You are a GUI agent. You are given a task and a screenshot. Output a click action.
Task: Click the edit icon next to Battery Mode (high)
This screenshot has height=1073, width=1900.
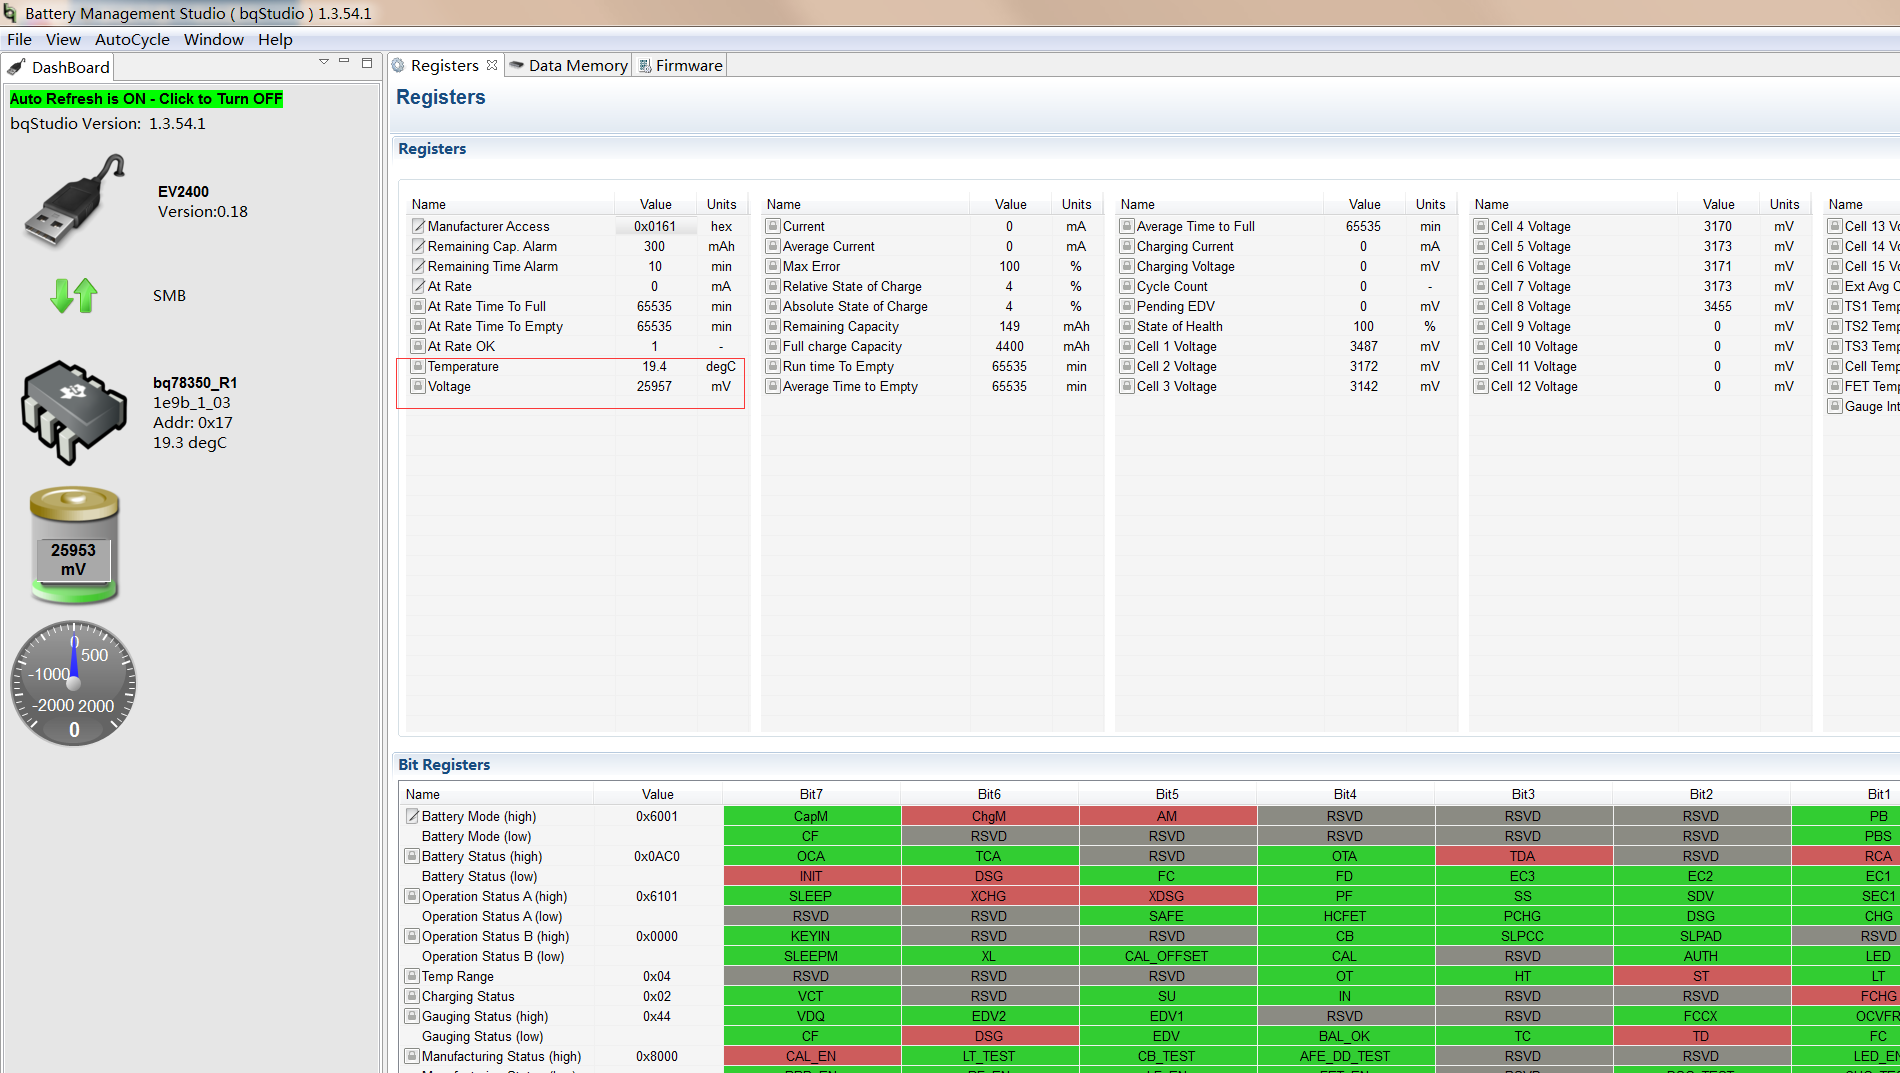pyautogui.click(x=412, y=816)
